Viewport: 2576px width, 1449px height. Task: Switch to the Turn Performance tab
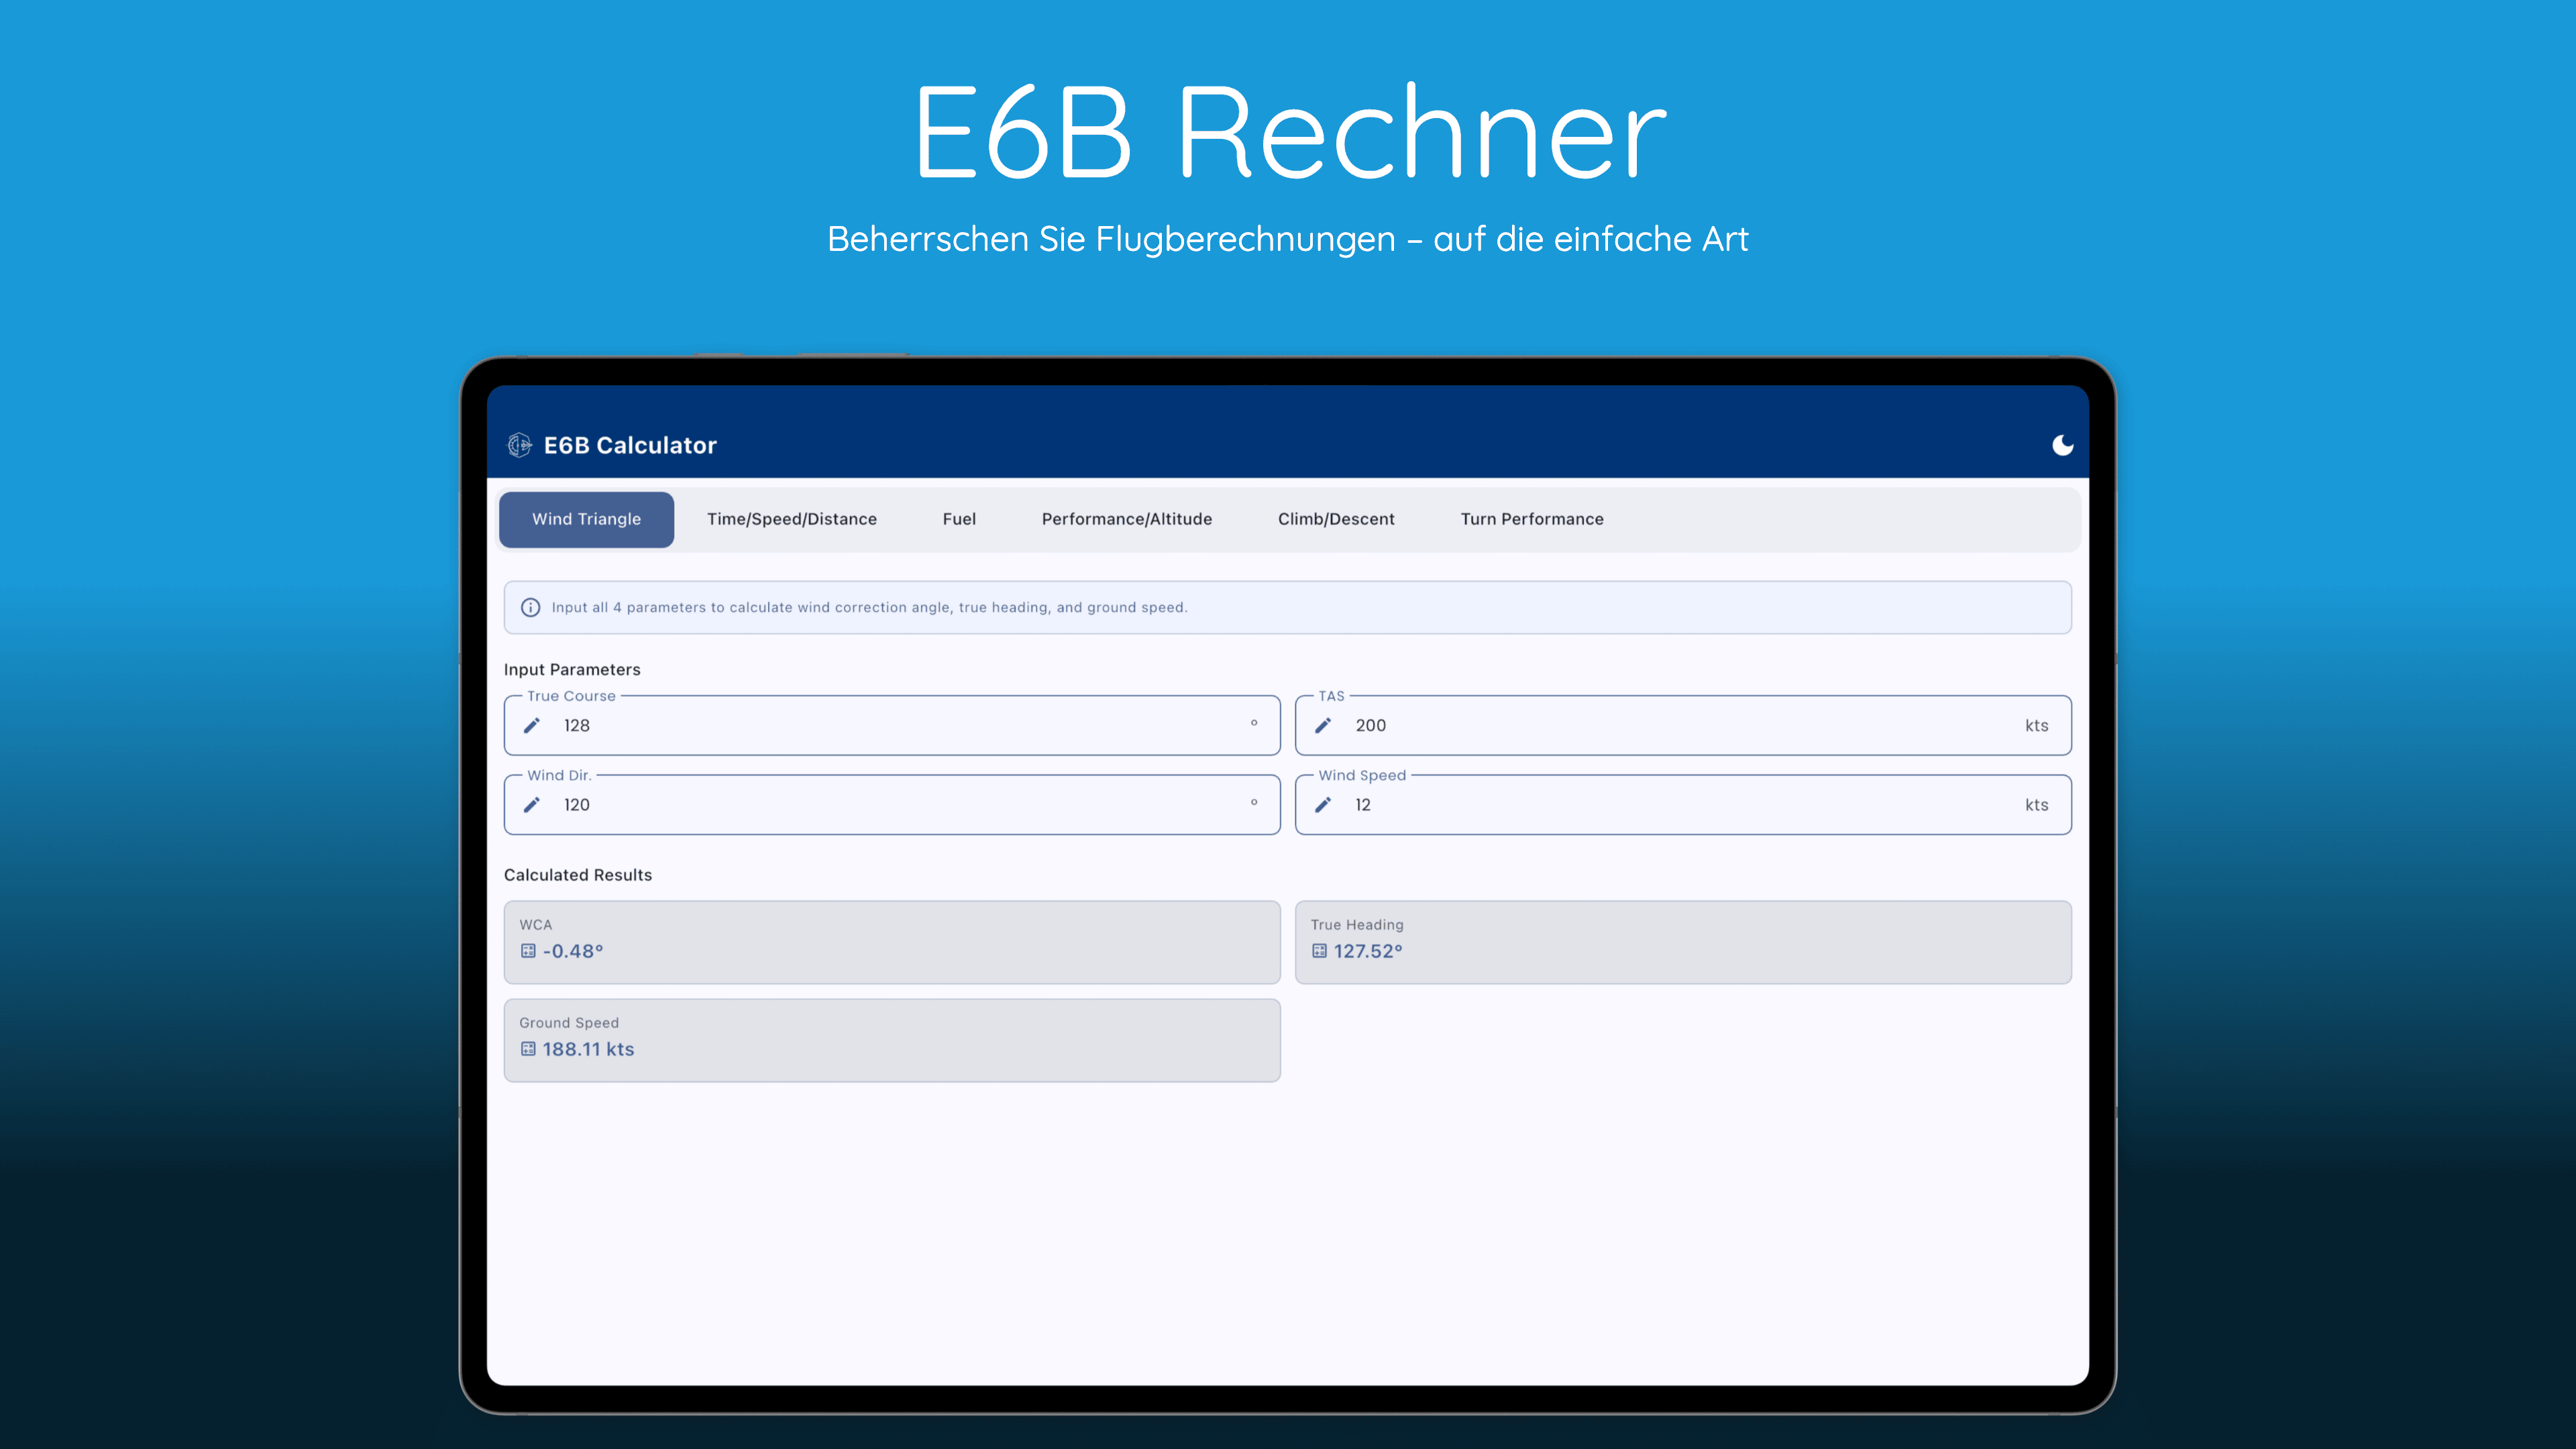pos(1531,519)
